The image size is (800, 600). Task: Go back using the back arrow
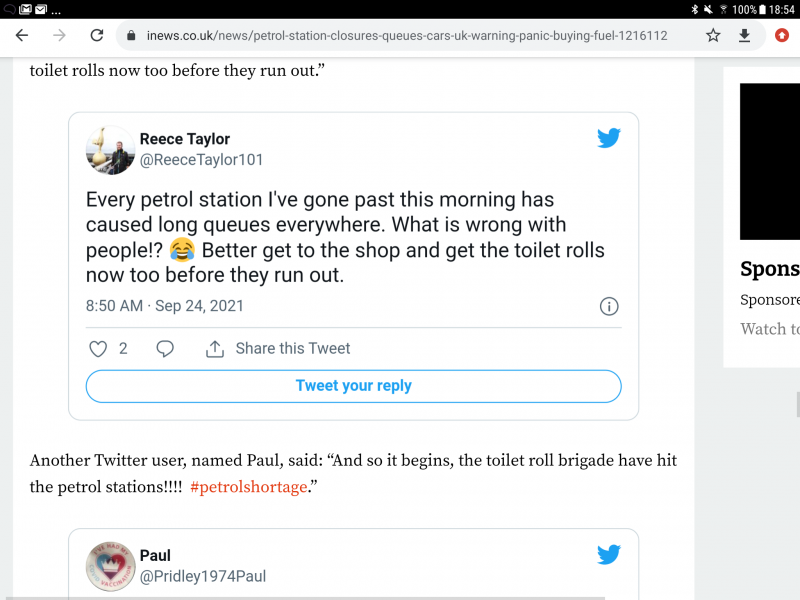pyautogui.click(x=21, y=34)
